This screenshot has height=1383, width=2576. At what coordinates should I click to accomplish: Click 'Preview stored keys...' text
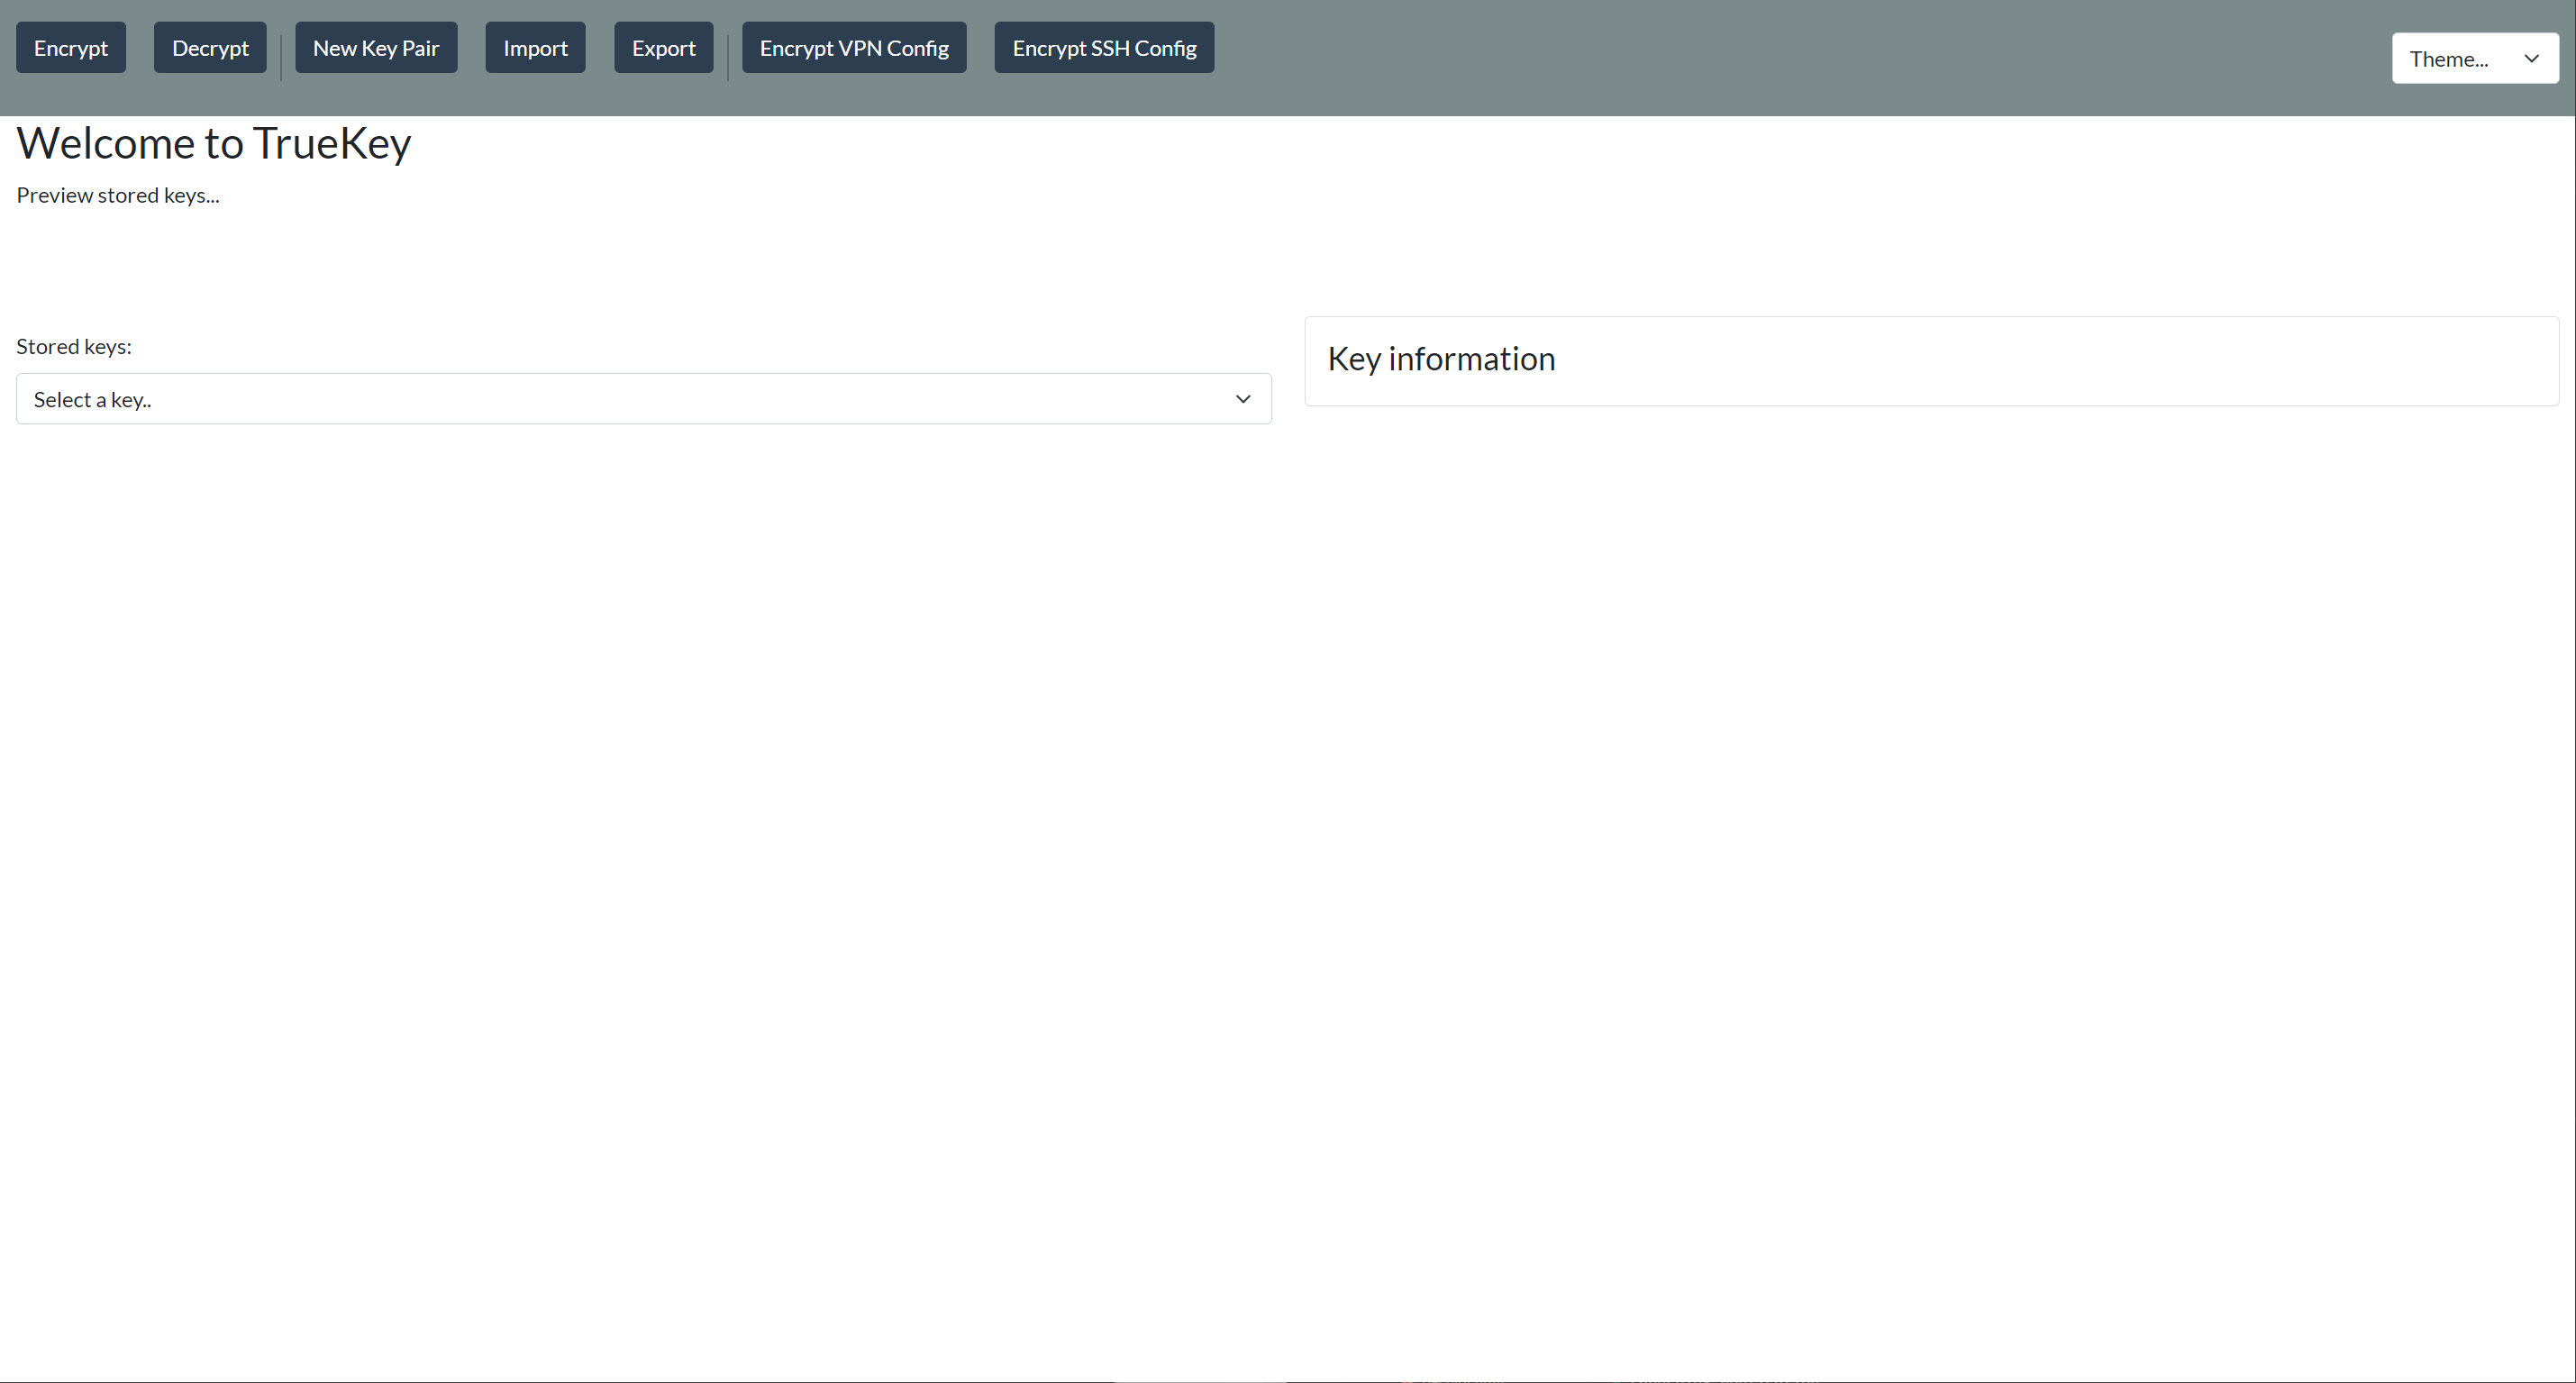click(117, 195)
